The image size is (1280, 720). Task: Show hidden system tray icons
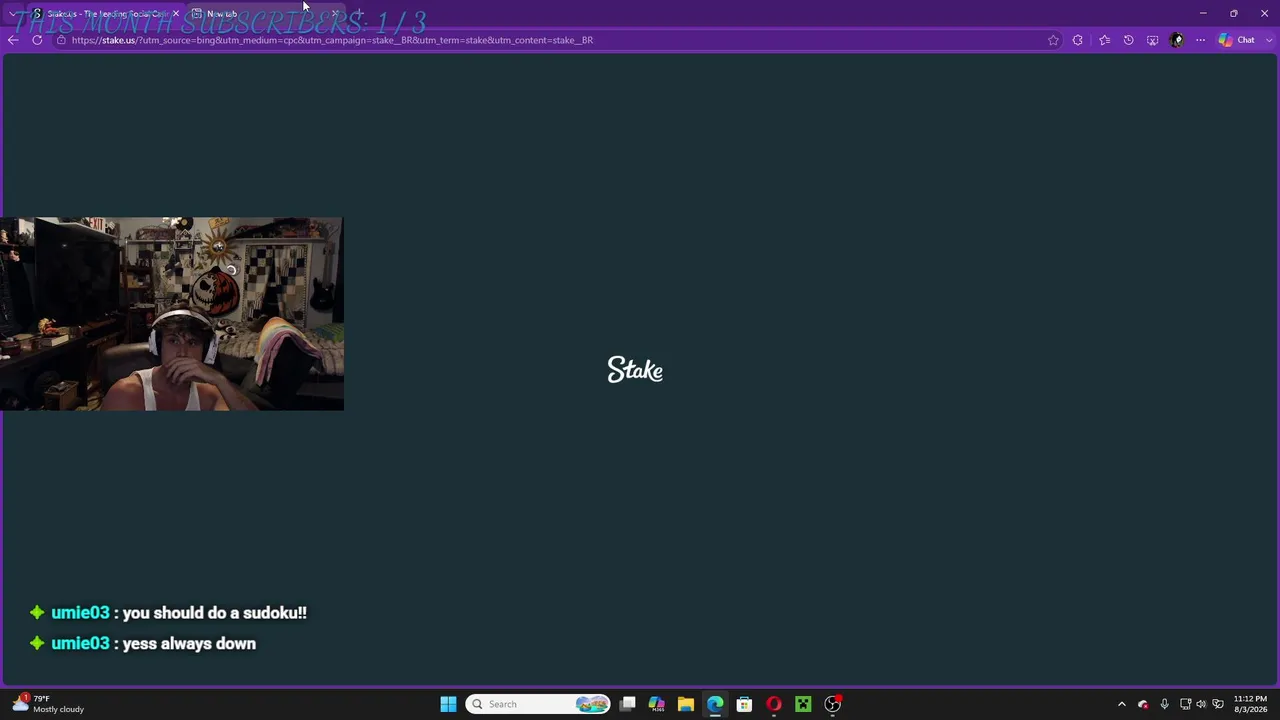1122,704
